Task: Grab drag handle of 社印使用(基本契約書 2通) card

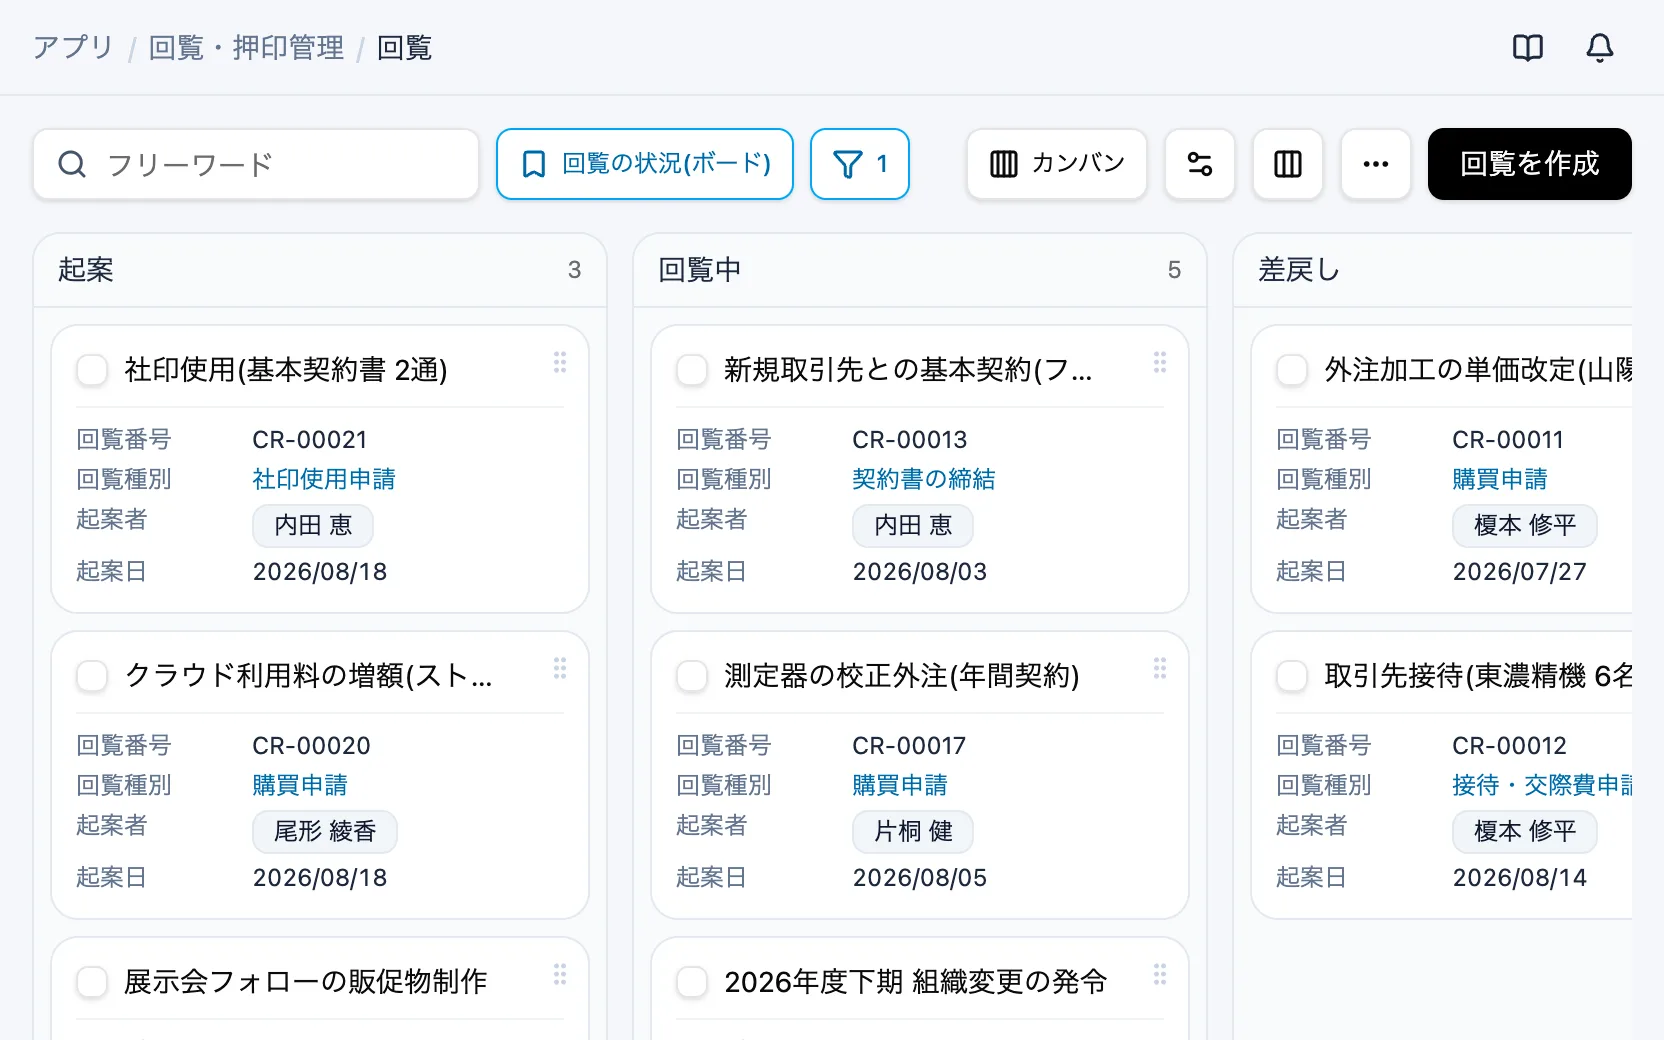Action: click(x=560, y=362)
